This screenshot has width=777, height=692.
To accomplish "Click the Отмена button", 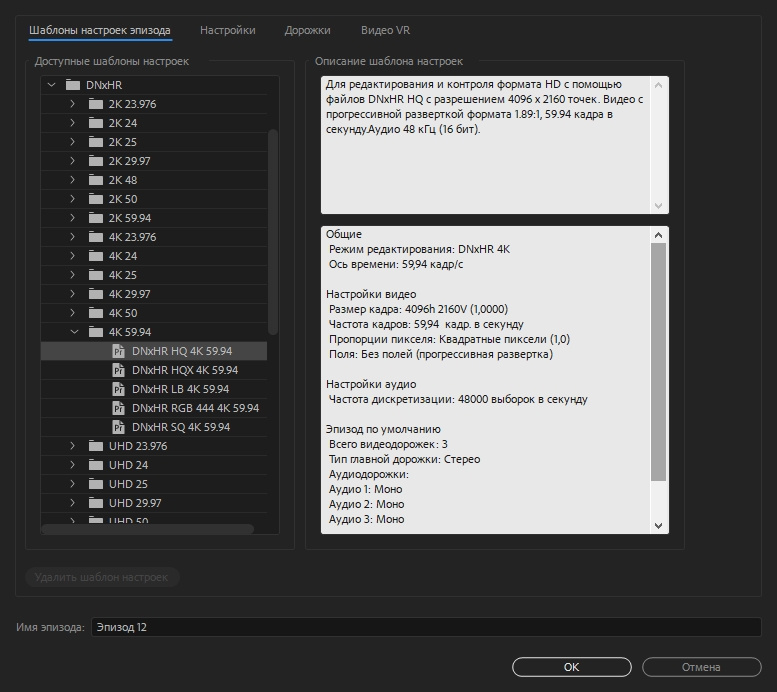I will click(x=701, y=667).
